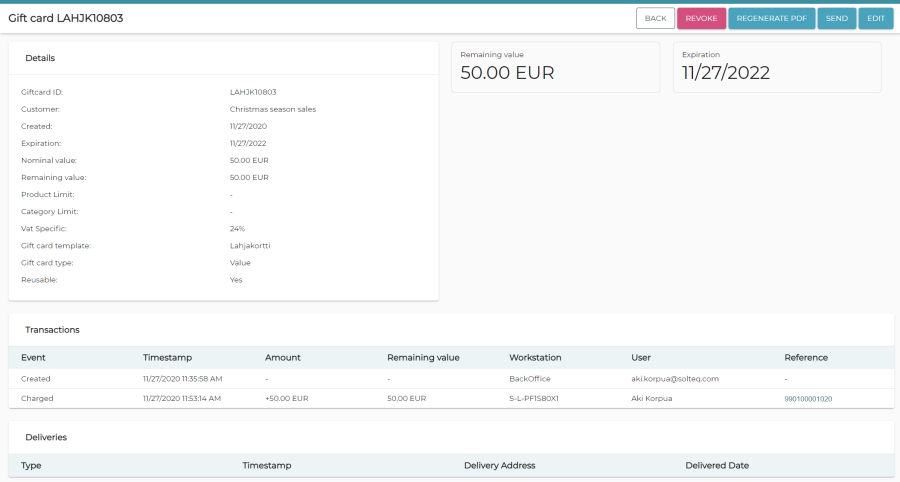This screenshot has width=900, height=482.
Task: Click Timestamp header in the Transactions table
Action: point(167,357)
